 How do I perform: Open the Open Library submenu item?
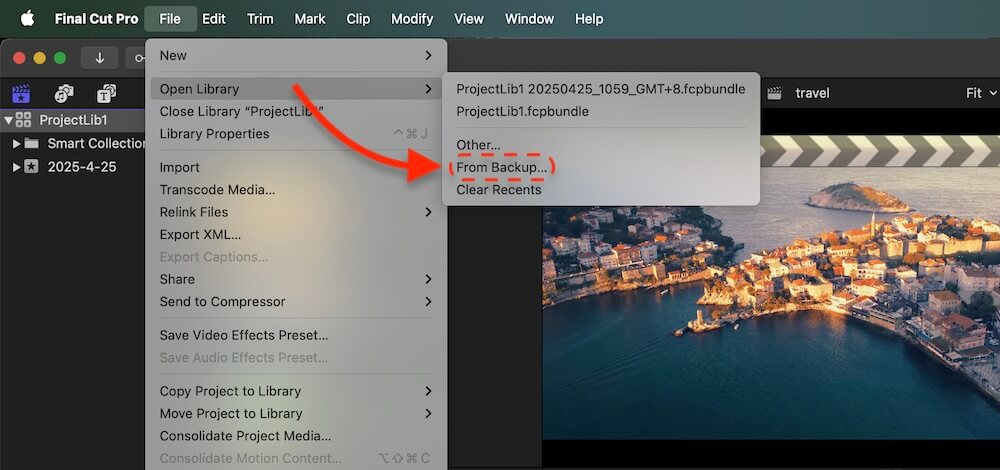296,89
